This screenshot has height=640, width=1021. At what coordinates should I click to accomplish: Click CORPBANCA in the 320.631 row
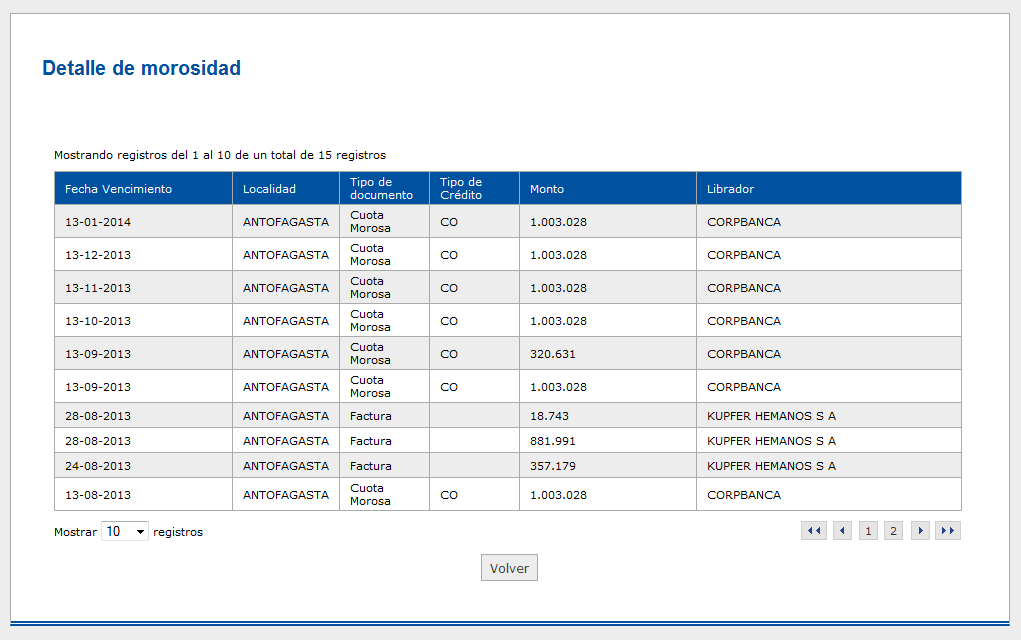744,354
